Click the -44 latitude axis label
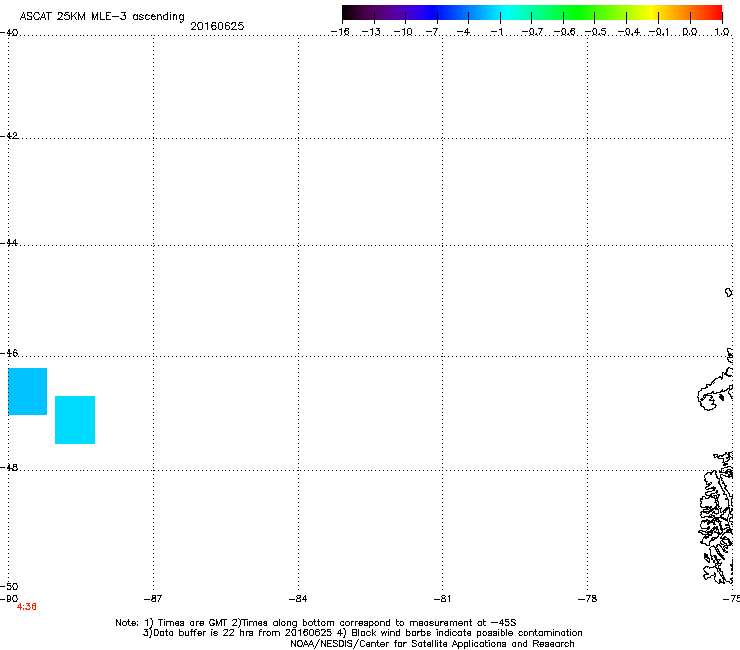This screenshot has height=650, width=740. coord(9,243)
